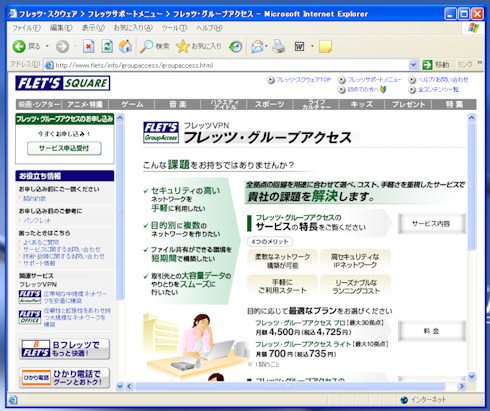The height and width of the screenshot is (411, 490).
Task: Click the main frame scroll-down arrow
Action: tap(471, 376)
